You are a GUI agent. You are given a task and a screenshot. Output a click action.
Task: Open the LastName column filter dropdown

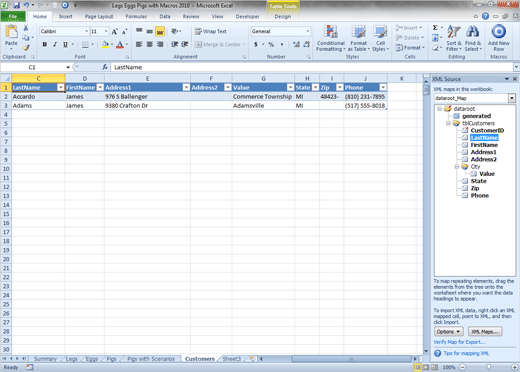click(x=61, y=88)
